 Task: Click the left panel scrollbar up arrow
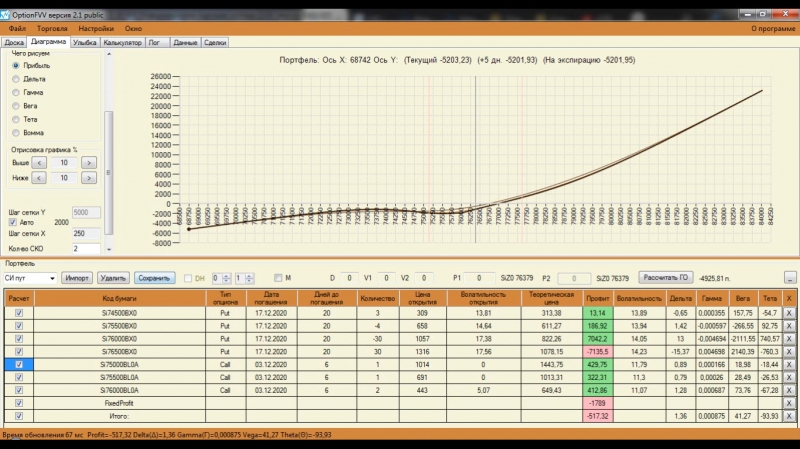coord(109,54)
